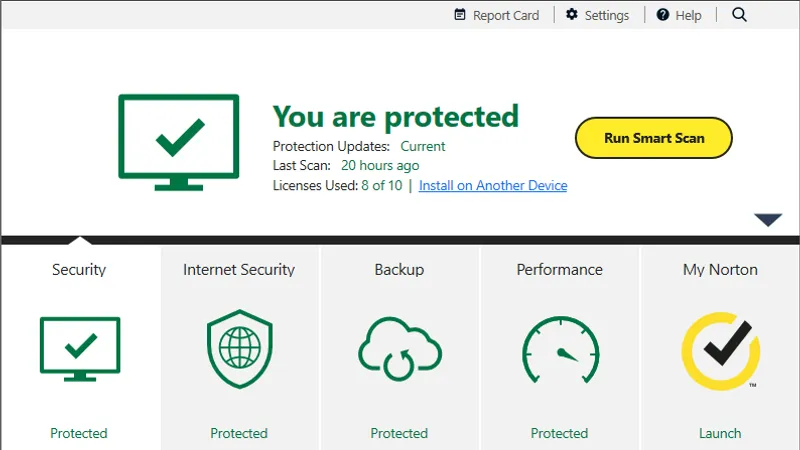Open the Report Card menu item

coord(505,15)
